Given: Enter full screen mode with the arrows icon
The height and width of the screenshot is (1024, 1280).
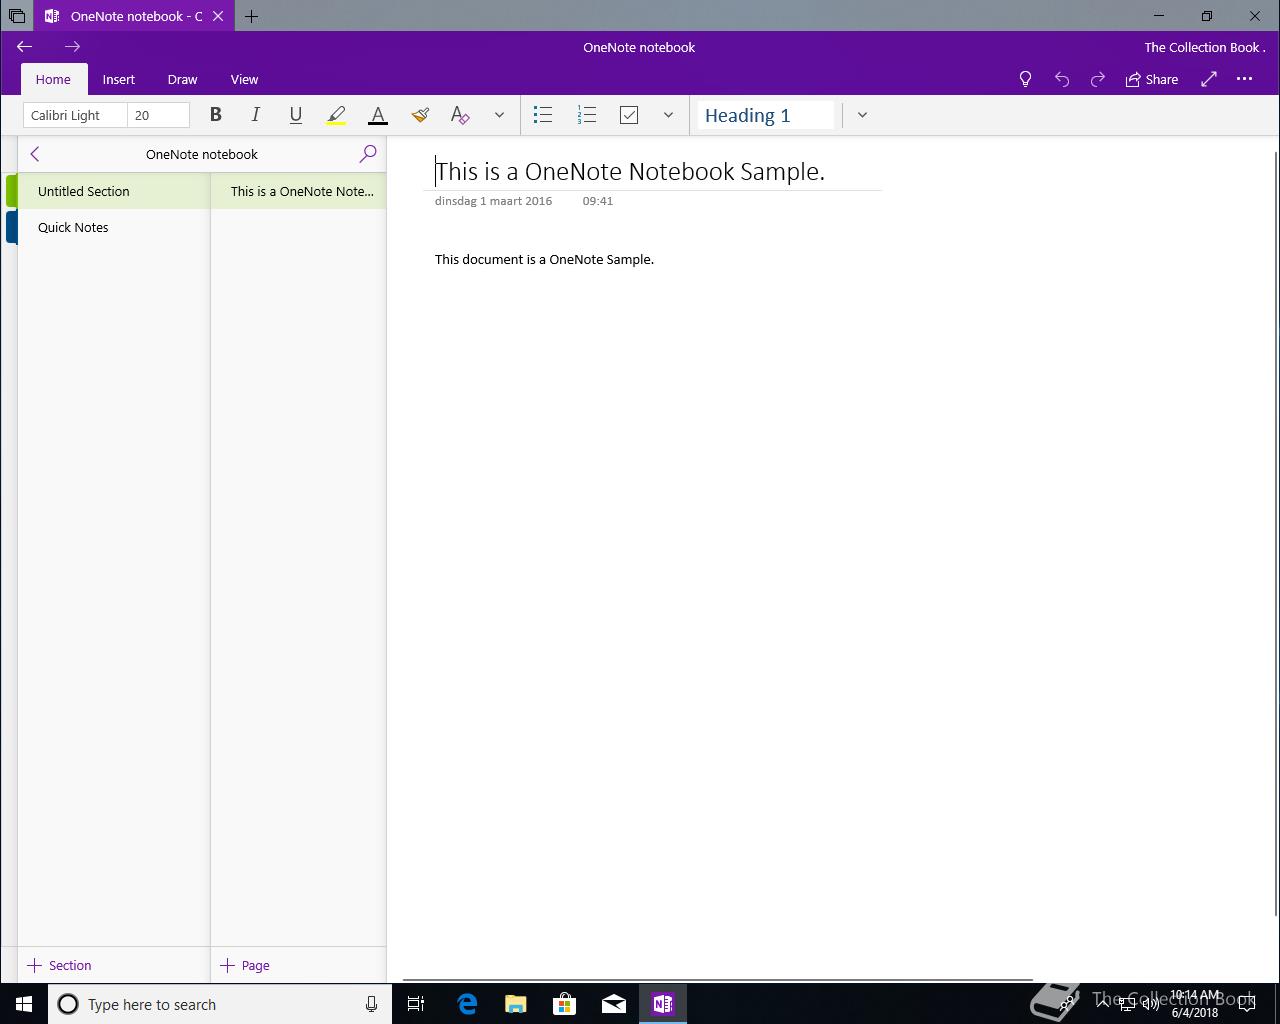Looking at the screenshot, I should click(1209, 79).
